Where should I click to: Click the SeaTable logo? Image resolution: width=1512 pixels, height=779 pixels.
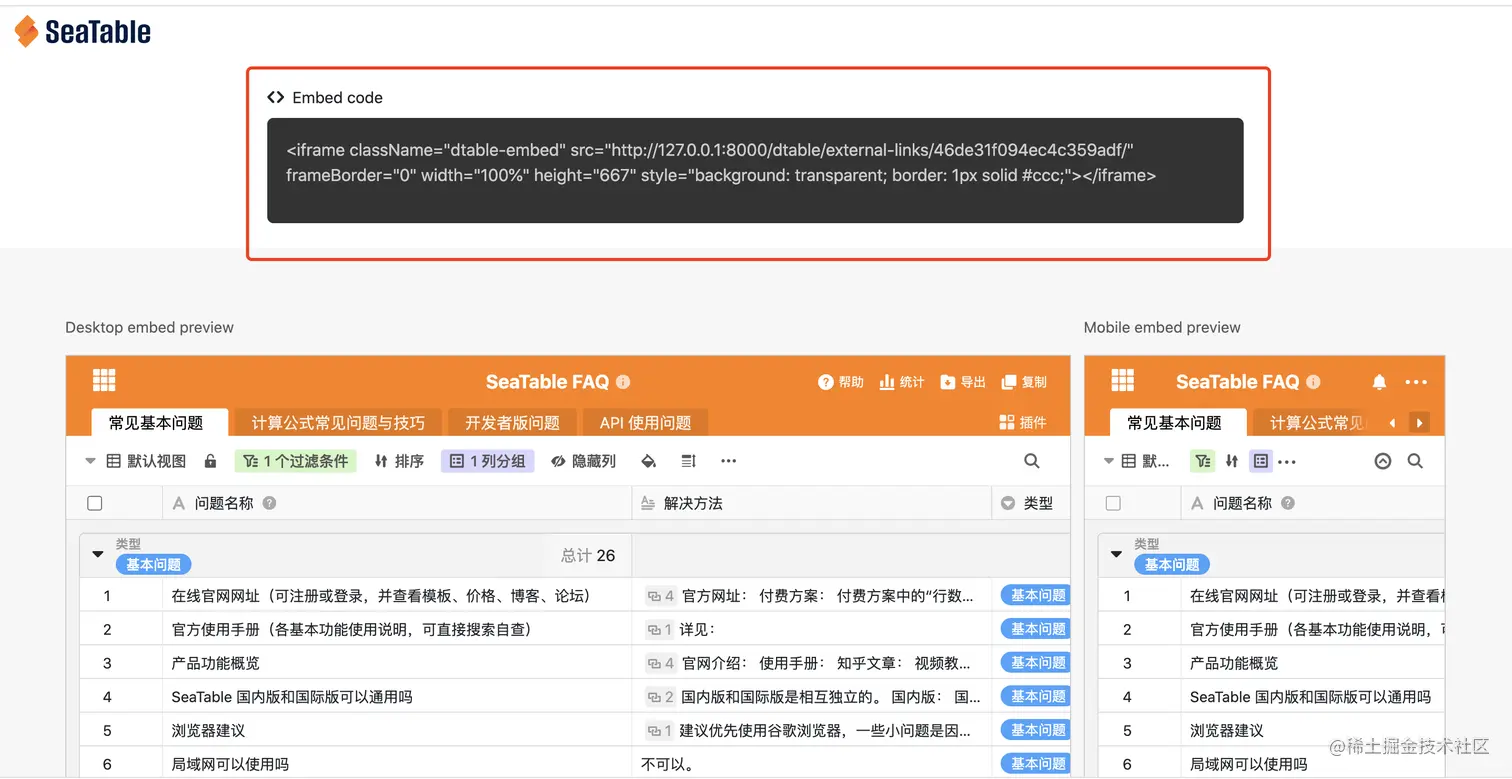(83, 32)
